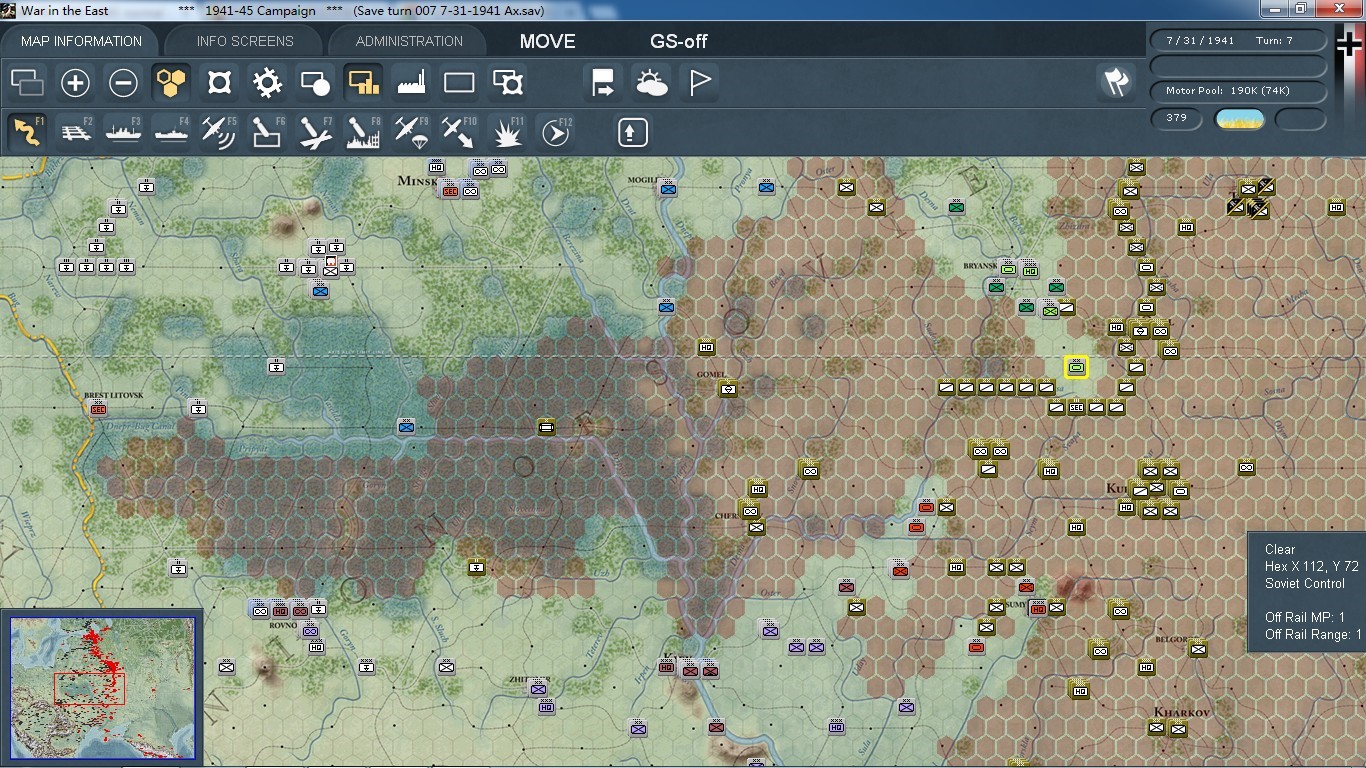The height and width of the screenshot is (768, 1366).
Task: Click the Bryansk city label
Action: [x=980, y=266]
